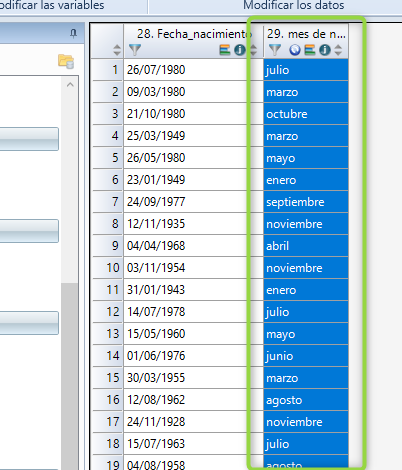Screen dimensions: 402x470
Task: Click date cell 03/11/1954
Action: click(x=193, y=268)
